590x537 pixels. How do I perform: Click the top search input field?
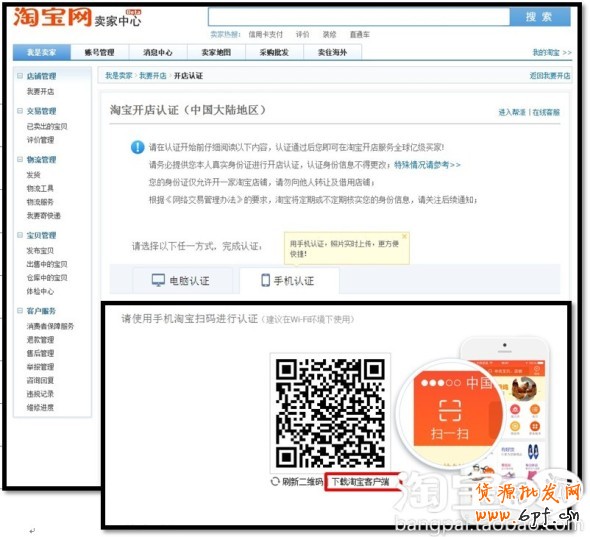359,17
